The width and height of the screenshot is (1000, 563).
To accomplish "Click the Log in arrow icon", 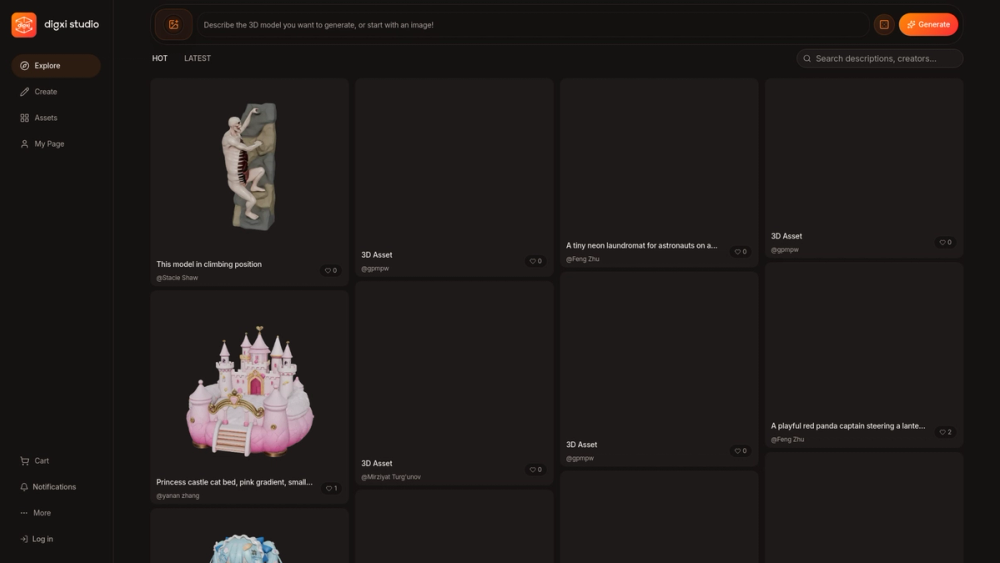I will pyautogui.click(x=24, y=539).
